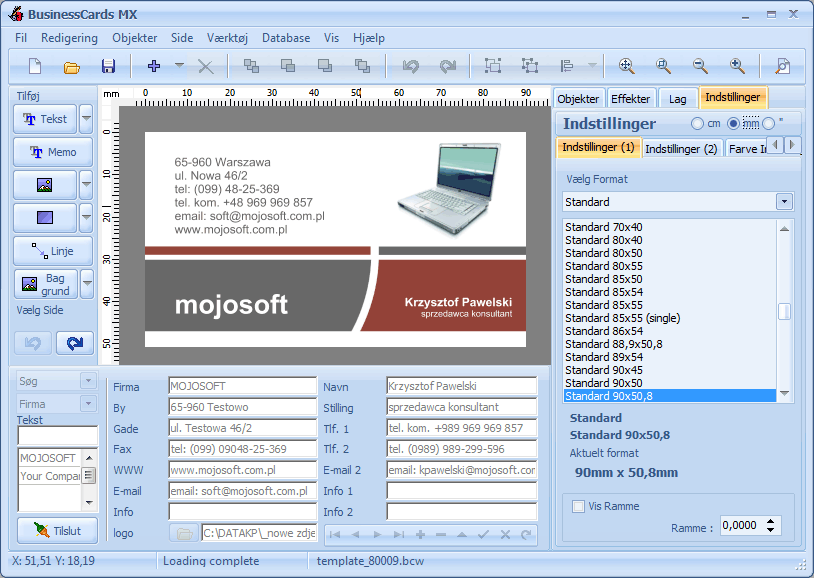
Task: Go to first record in the database navigator
Action: coord(335,534)
